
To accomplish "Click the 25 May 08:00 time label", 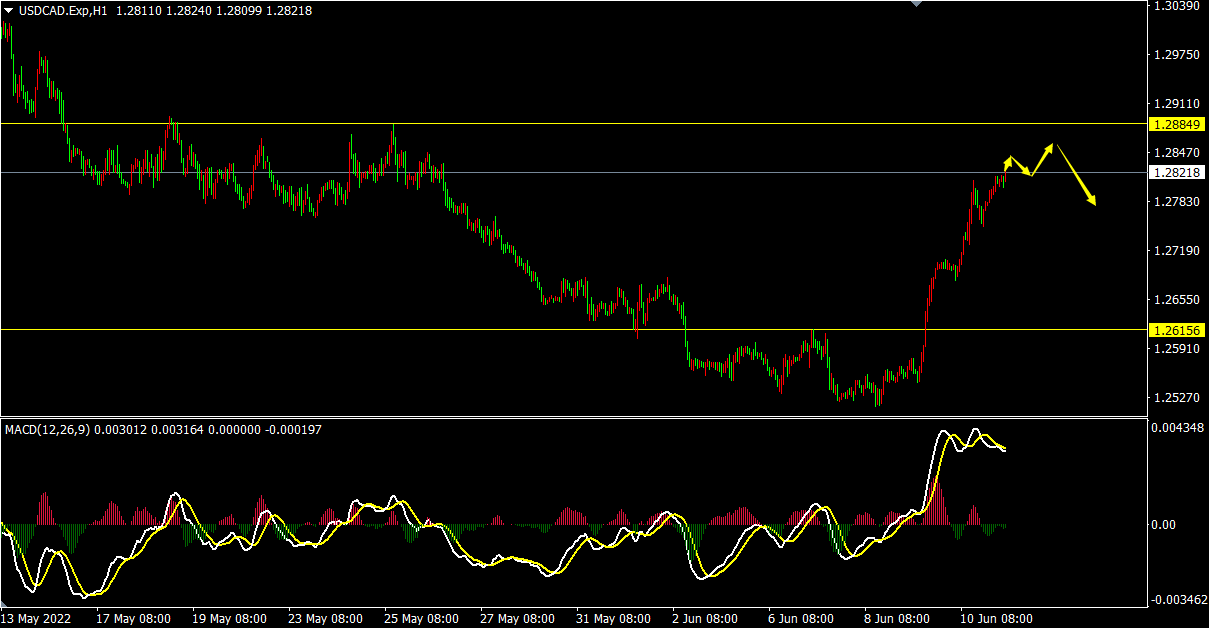I will click(x=422, y=619).
